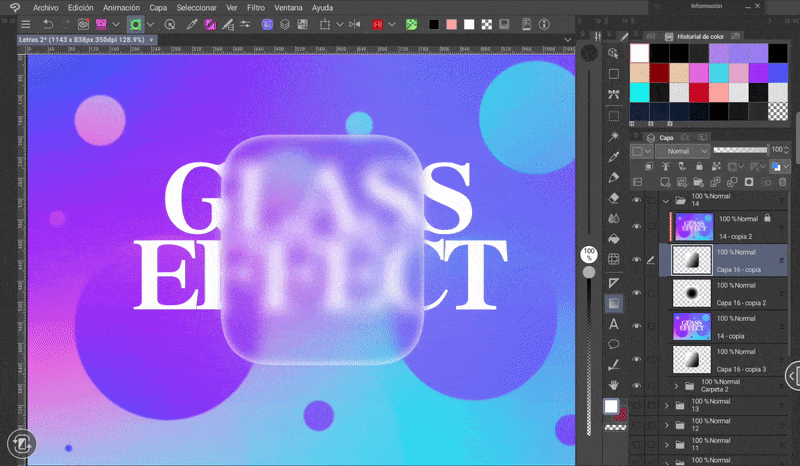The width and height of the screenshot is (800, 466).
Task: Click the main drawing color white square
Action: (611, 406)
